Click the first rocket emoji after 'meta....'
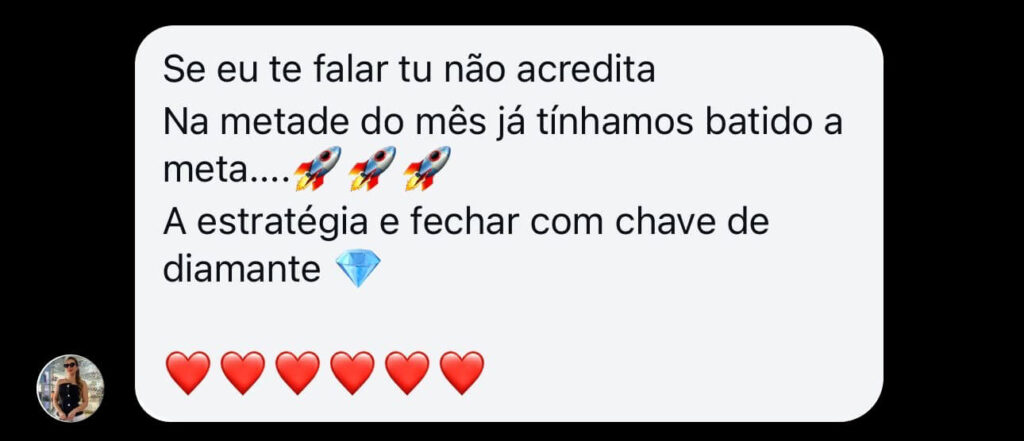This screenshot has width=1024, height=441. click(x=317, y=168)
